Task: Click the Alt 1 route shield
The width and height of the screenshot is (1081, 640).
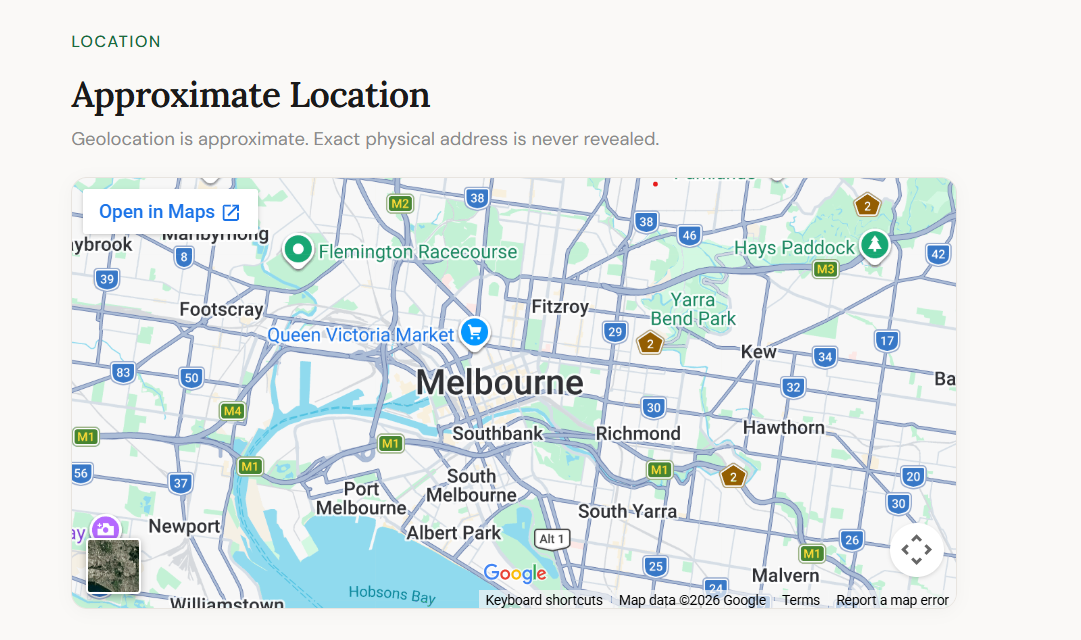Action: pyautogui.click(x=552, y=539)
